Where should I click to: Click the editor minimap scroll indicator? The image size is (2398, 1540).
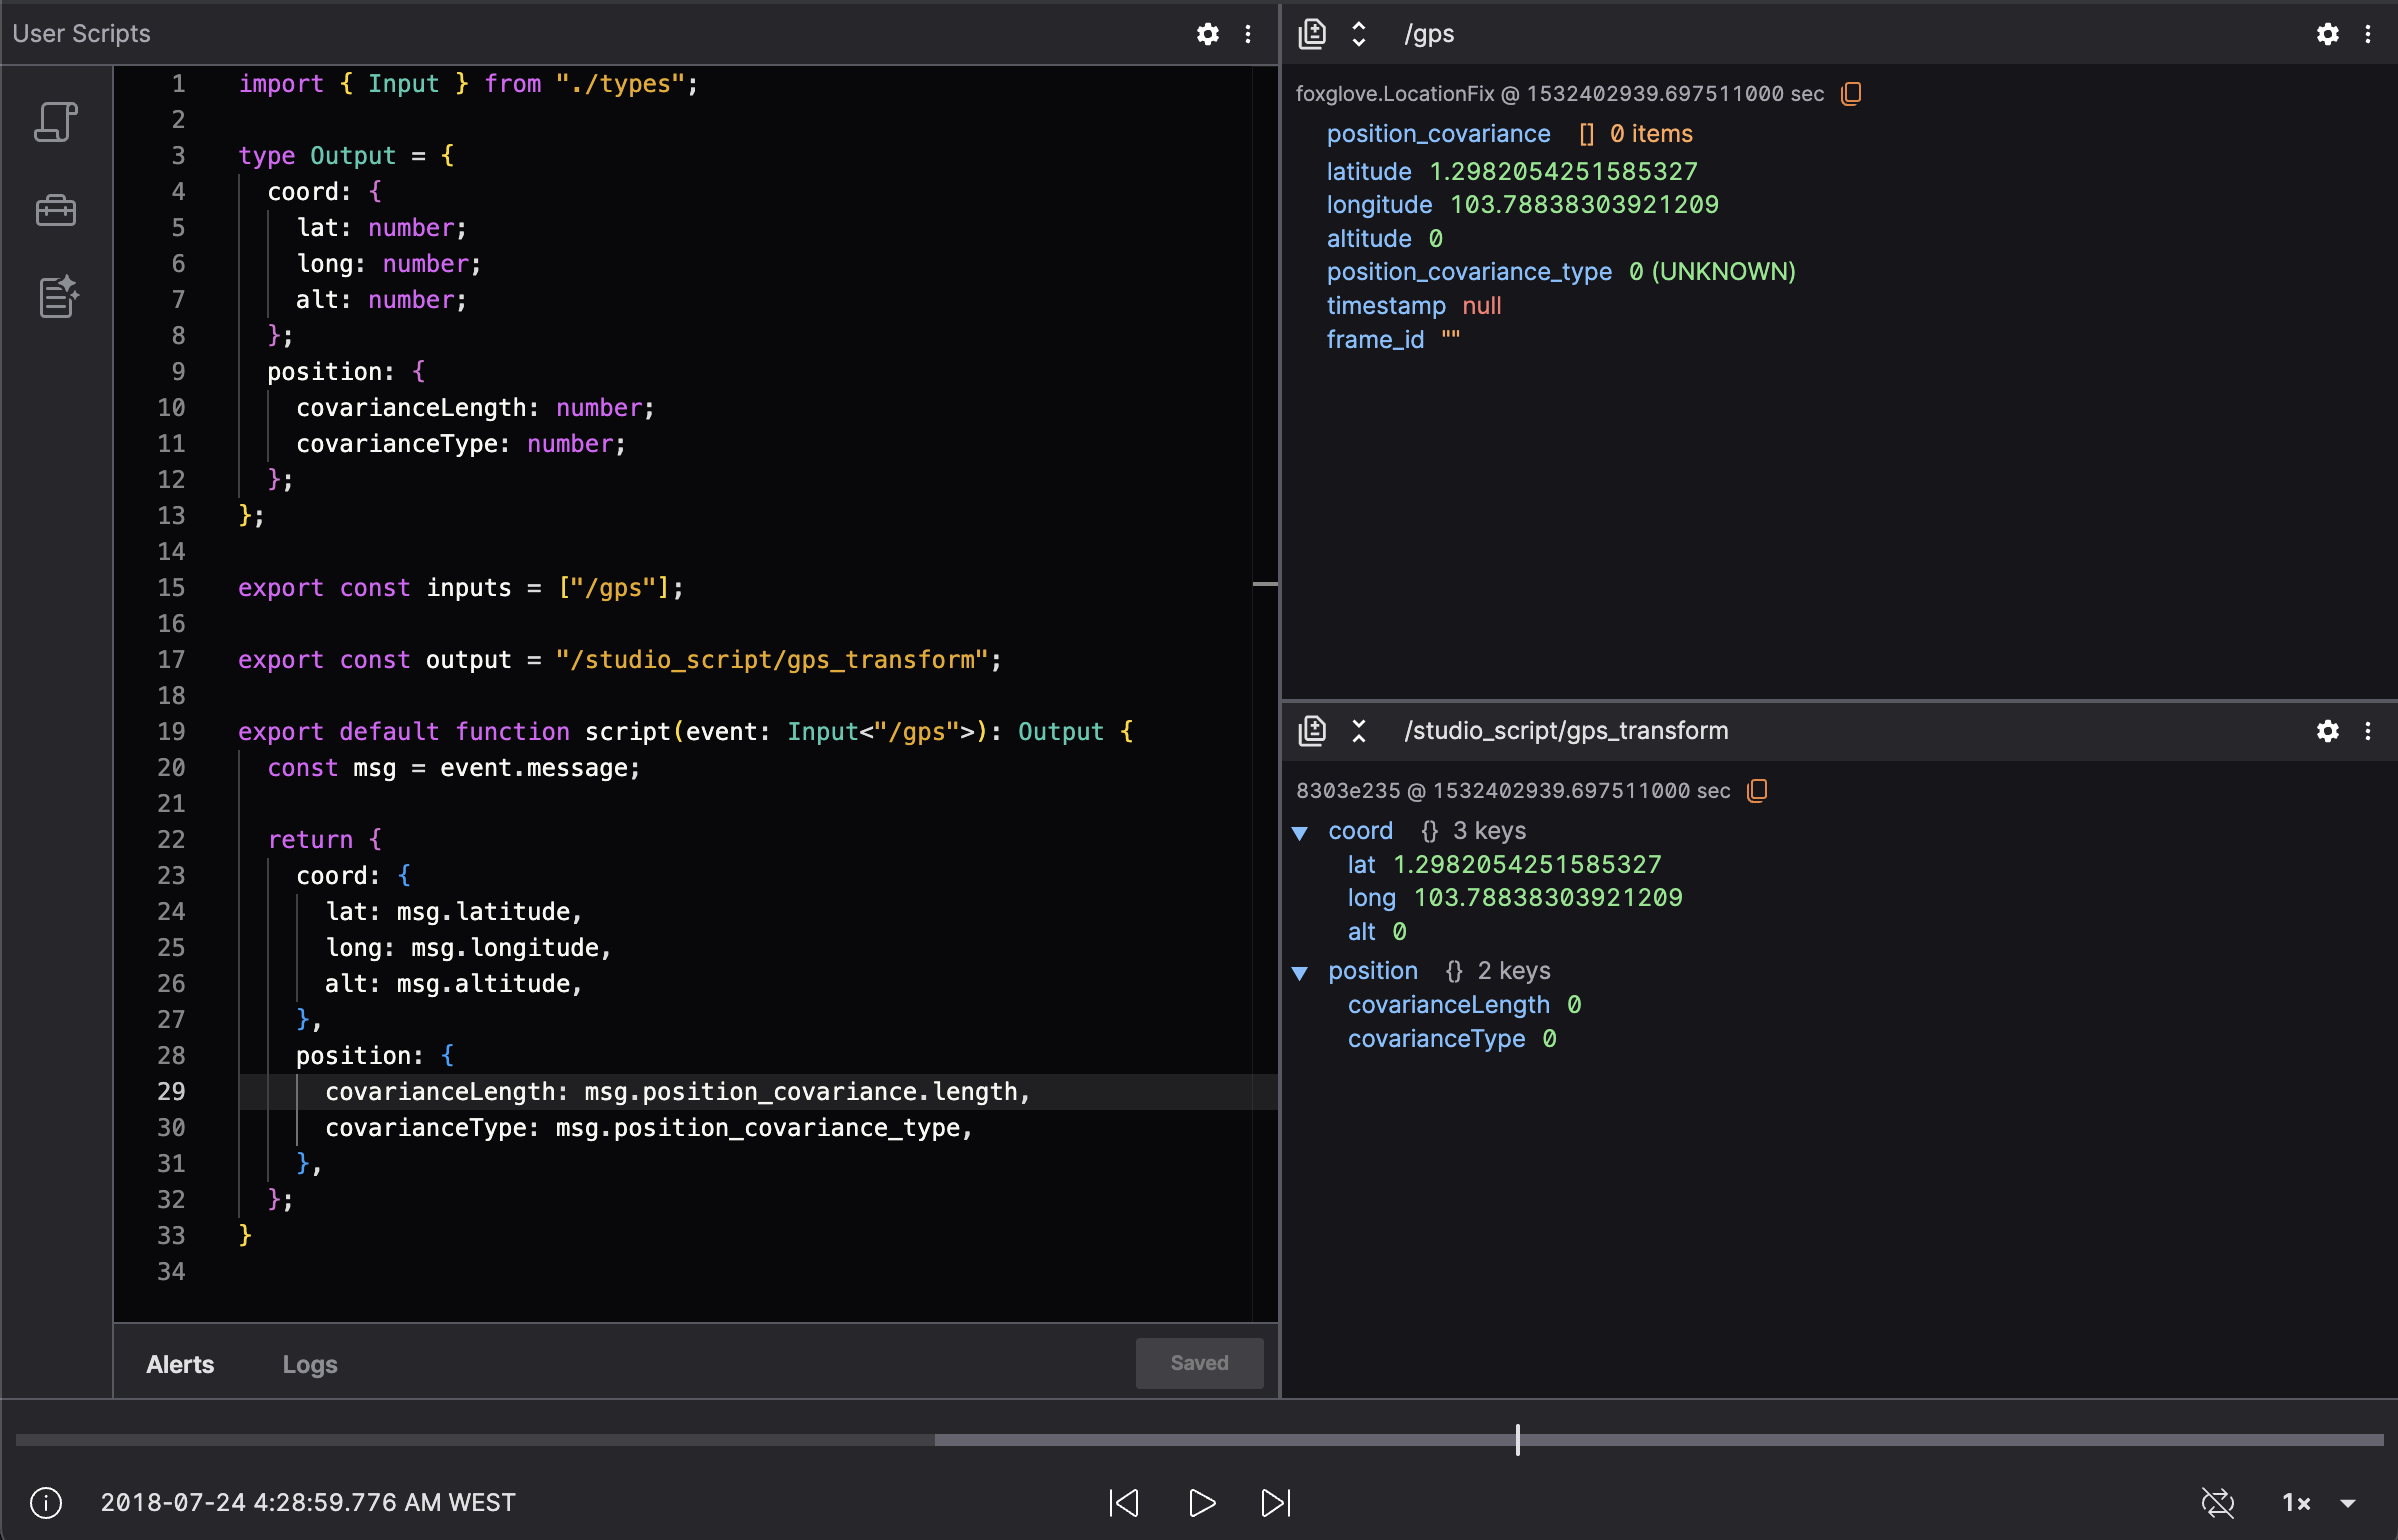[1265, 584]
